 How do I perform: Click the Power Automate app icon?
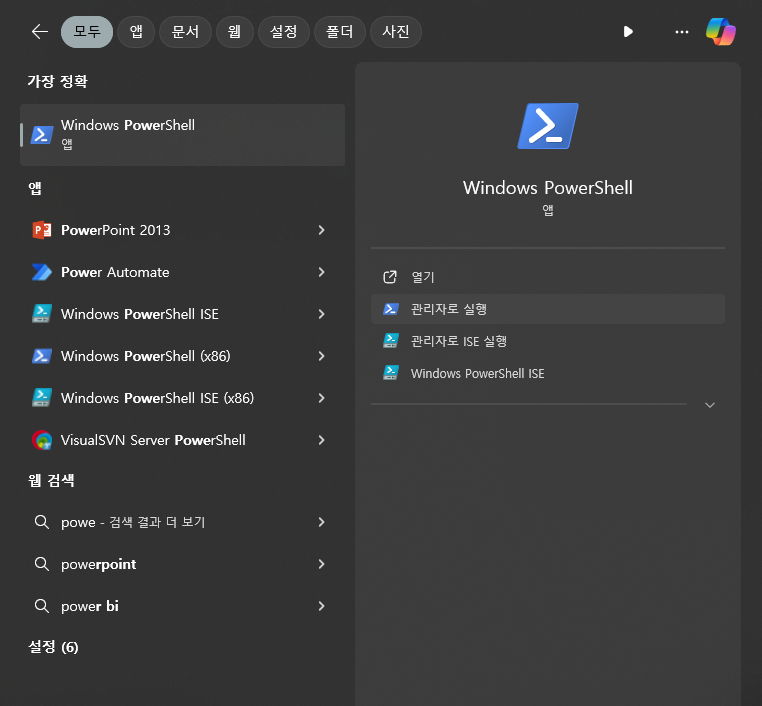click(x=42, y=272)
